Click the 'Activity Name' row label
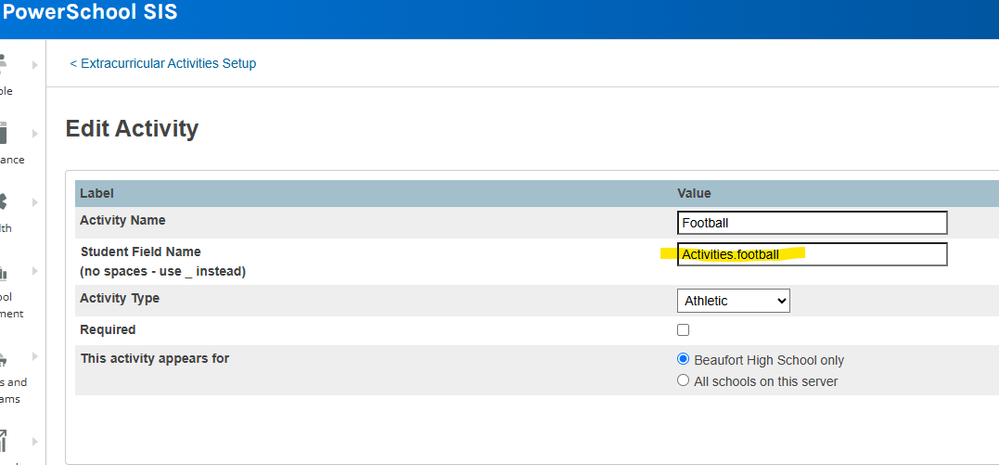This screenshot has width=999, height=465. (x=122, y=220)
